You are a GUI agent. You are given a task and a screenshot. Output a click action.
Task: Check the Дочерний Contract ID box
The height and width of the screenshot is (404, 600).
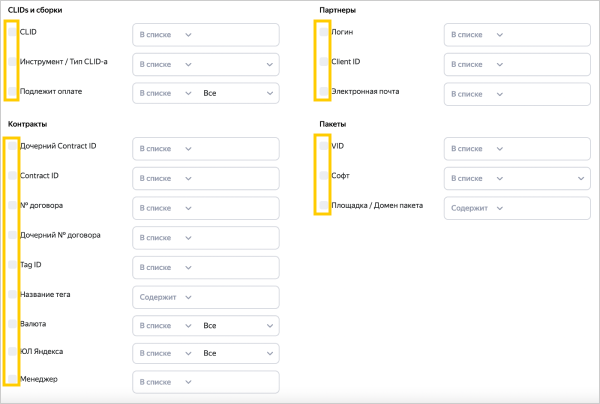coord(12,146)
